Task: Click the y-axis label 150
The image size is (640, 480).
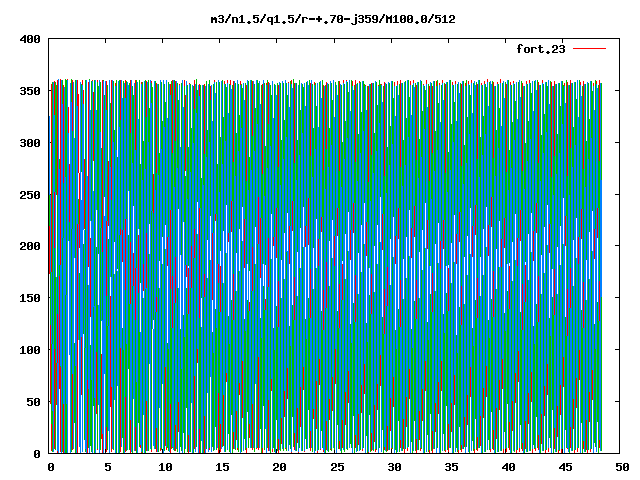Action: tap(30, 298)
